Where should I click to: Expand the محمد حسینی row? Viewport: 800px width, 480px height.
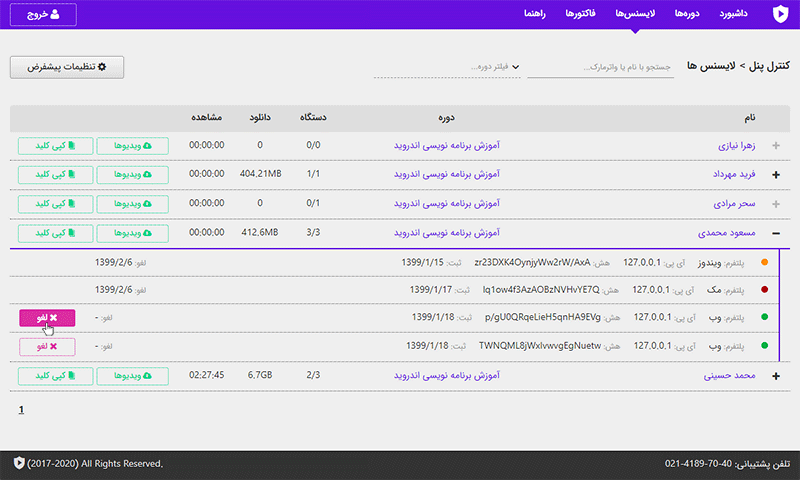[776, 376]
